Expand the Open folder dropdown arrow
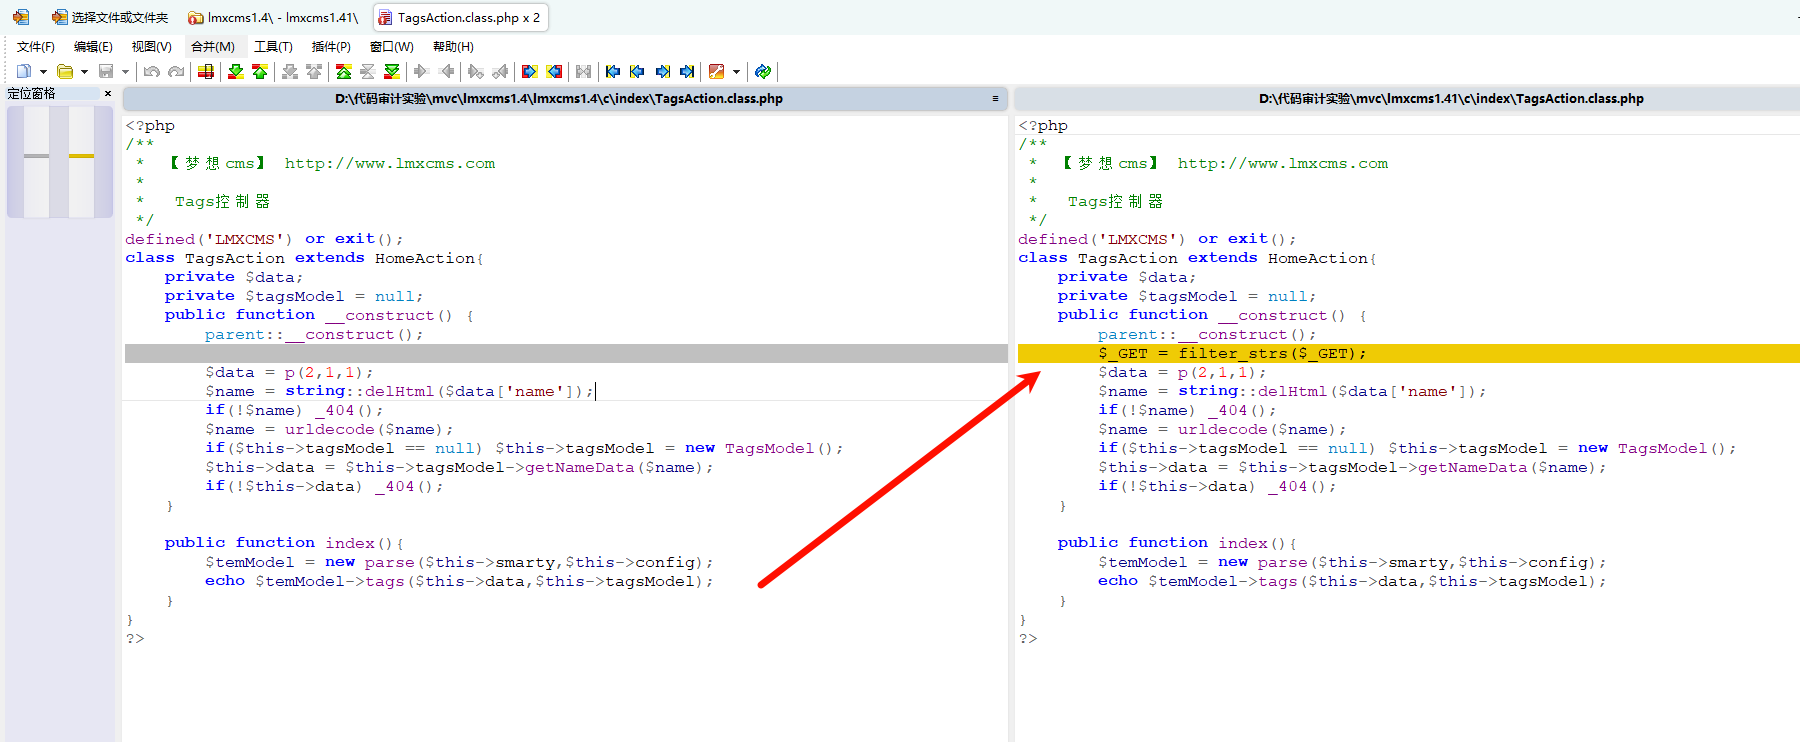The image size is (1800, 742). click(x=84, y=71)
